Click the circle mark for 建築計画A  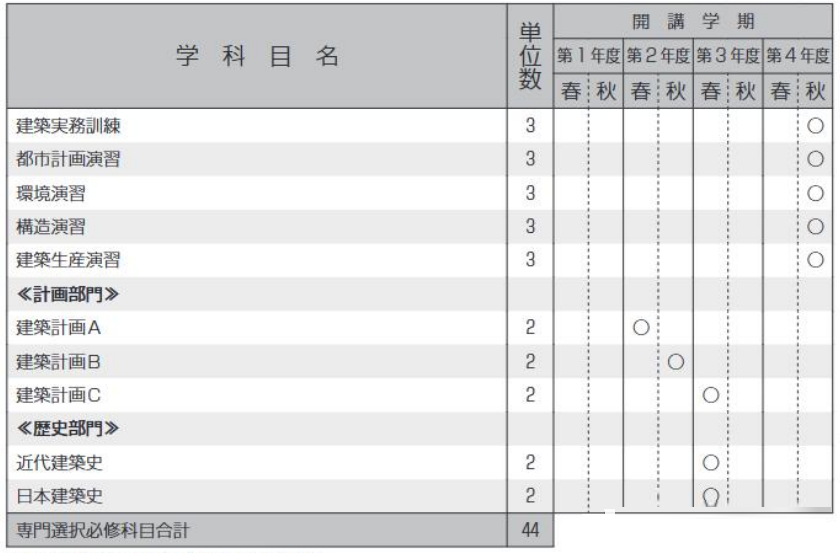pos(642,327)
